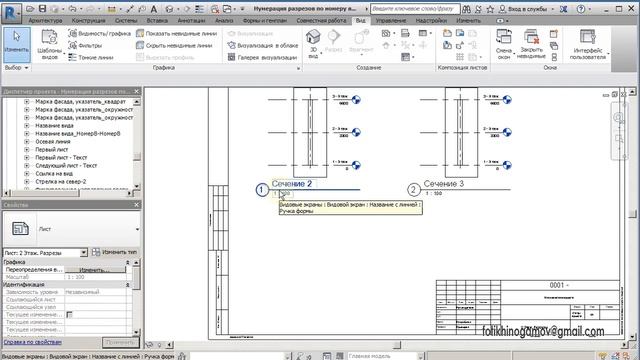Open the Архитектура ribbon tab
The width and height of the screenshot is (640, 360).
pyautogui.click(x=46, y=20)
